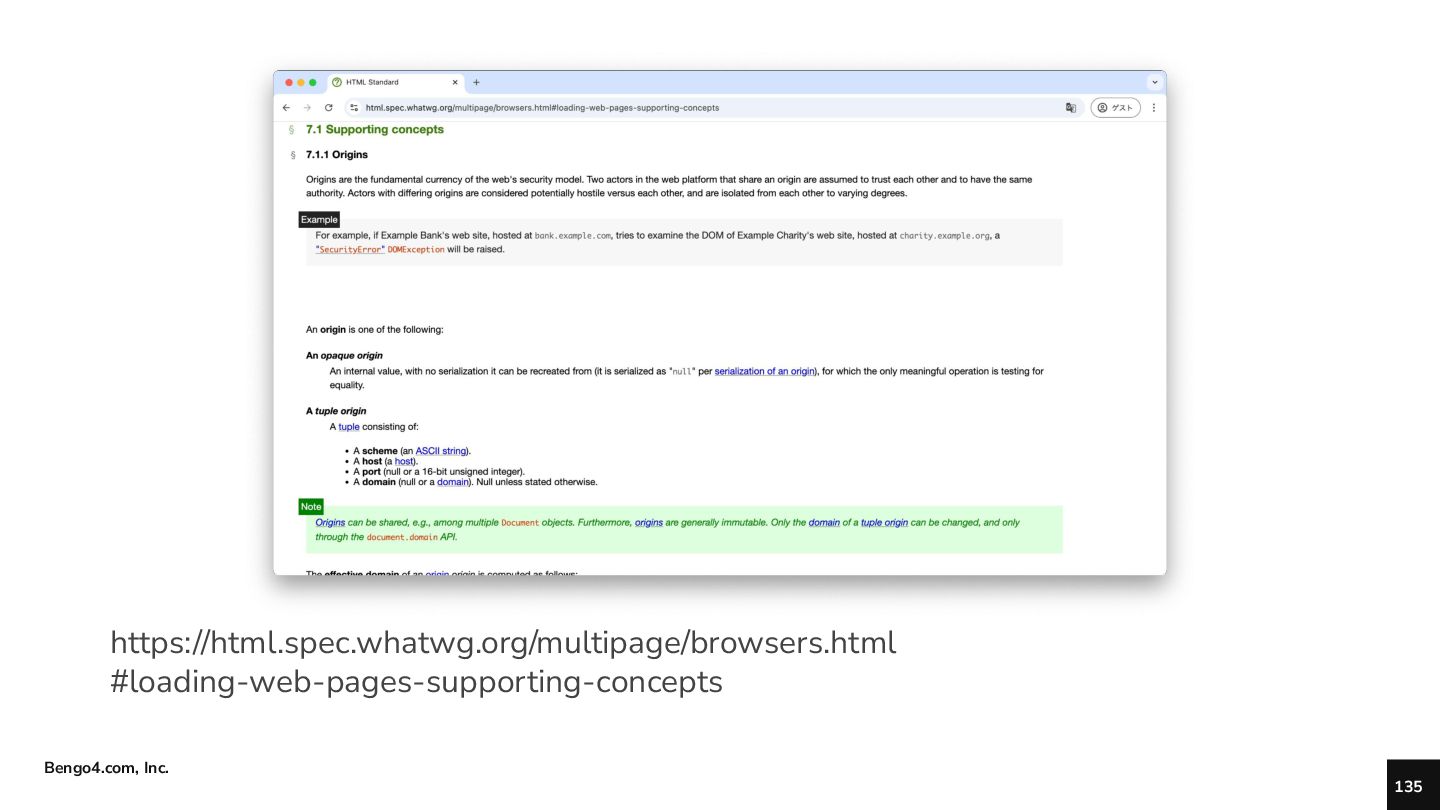Click the bank.example.com code text
The height and width of the screenshot is (810, 1440).
point(573,236)
